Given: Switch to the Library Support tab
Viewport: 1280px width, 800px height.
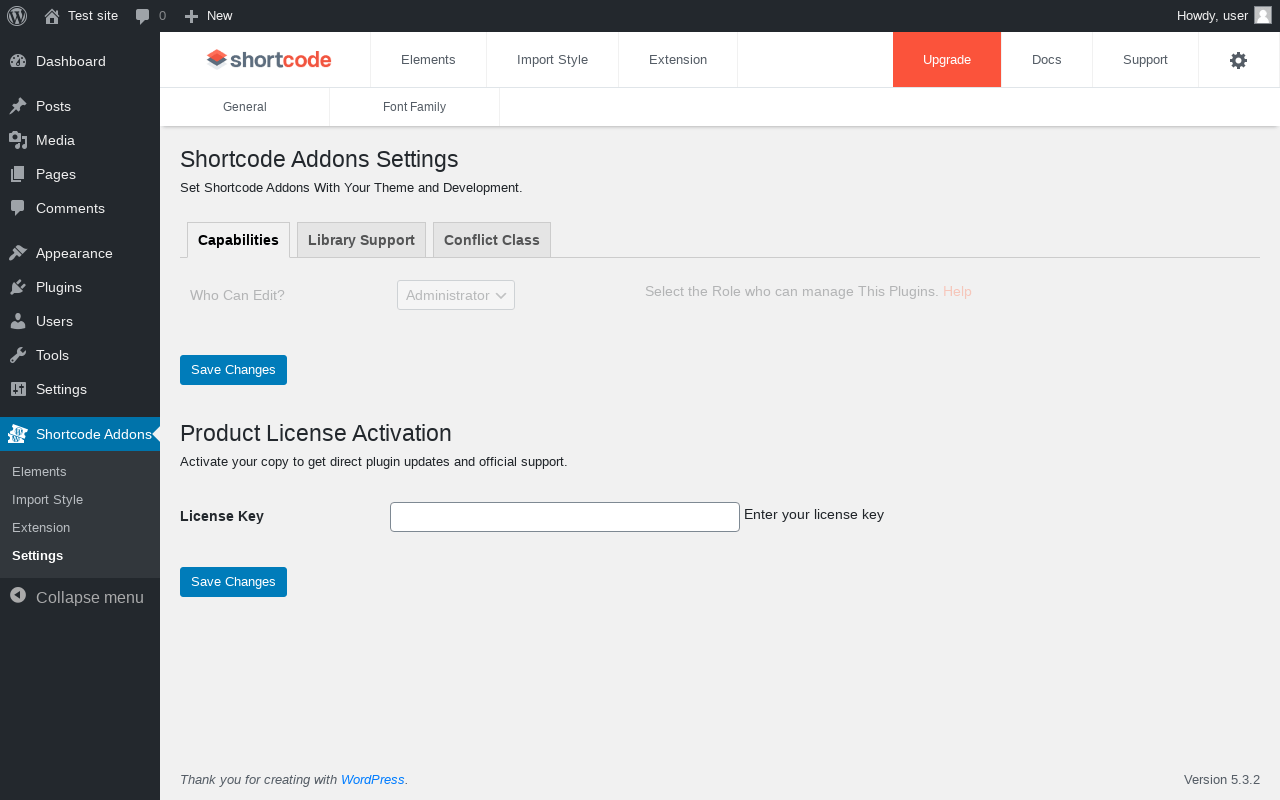Looking at the screenshot, I should coord(361,240).
